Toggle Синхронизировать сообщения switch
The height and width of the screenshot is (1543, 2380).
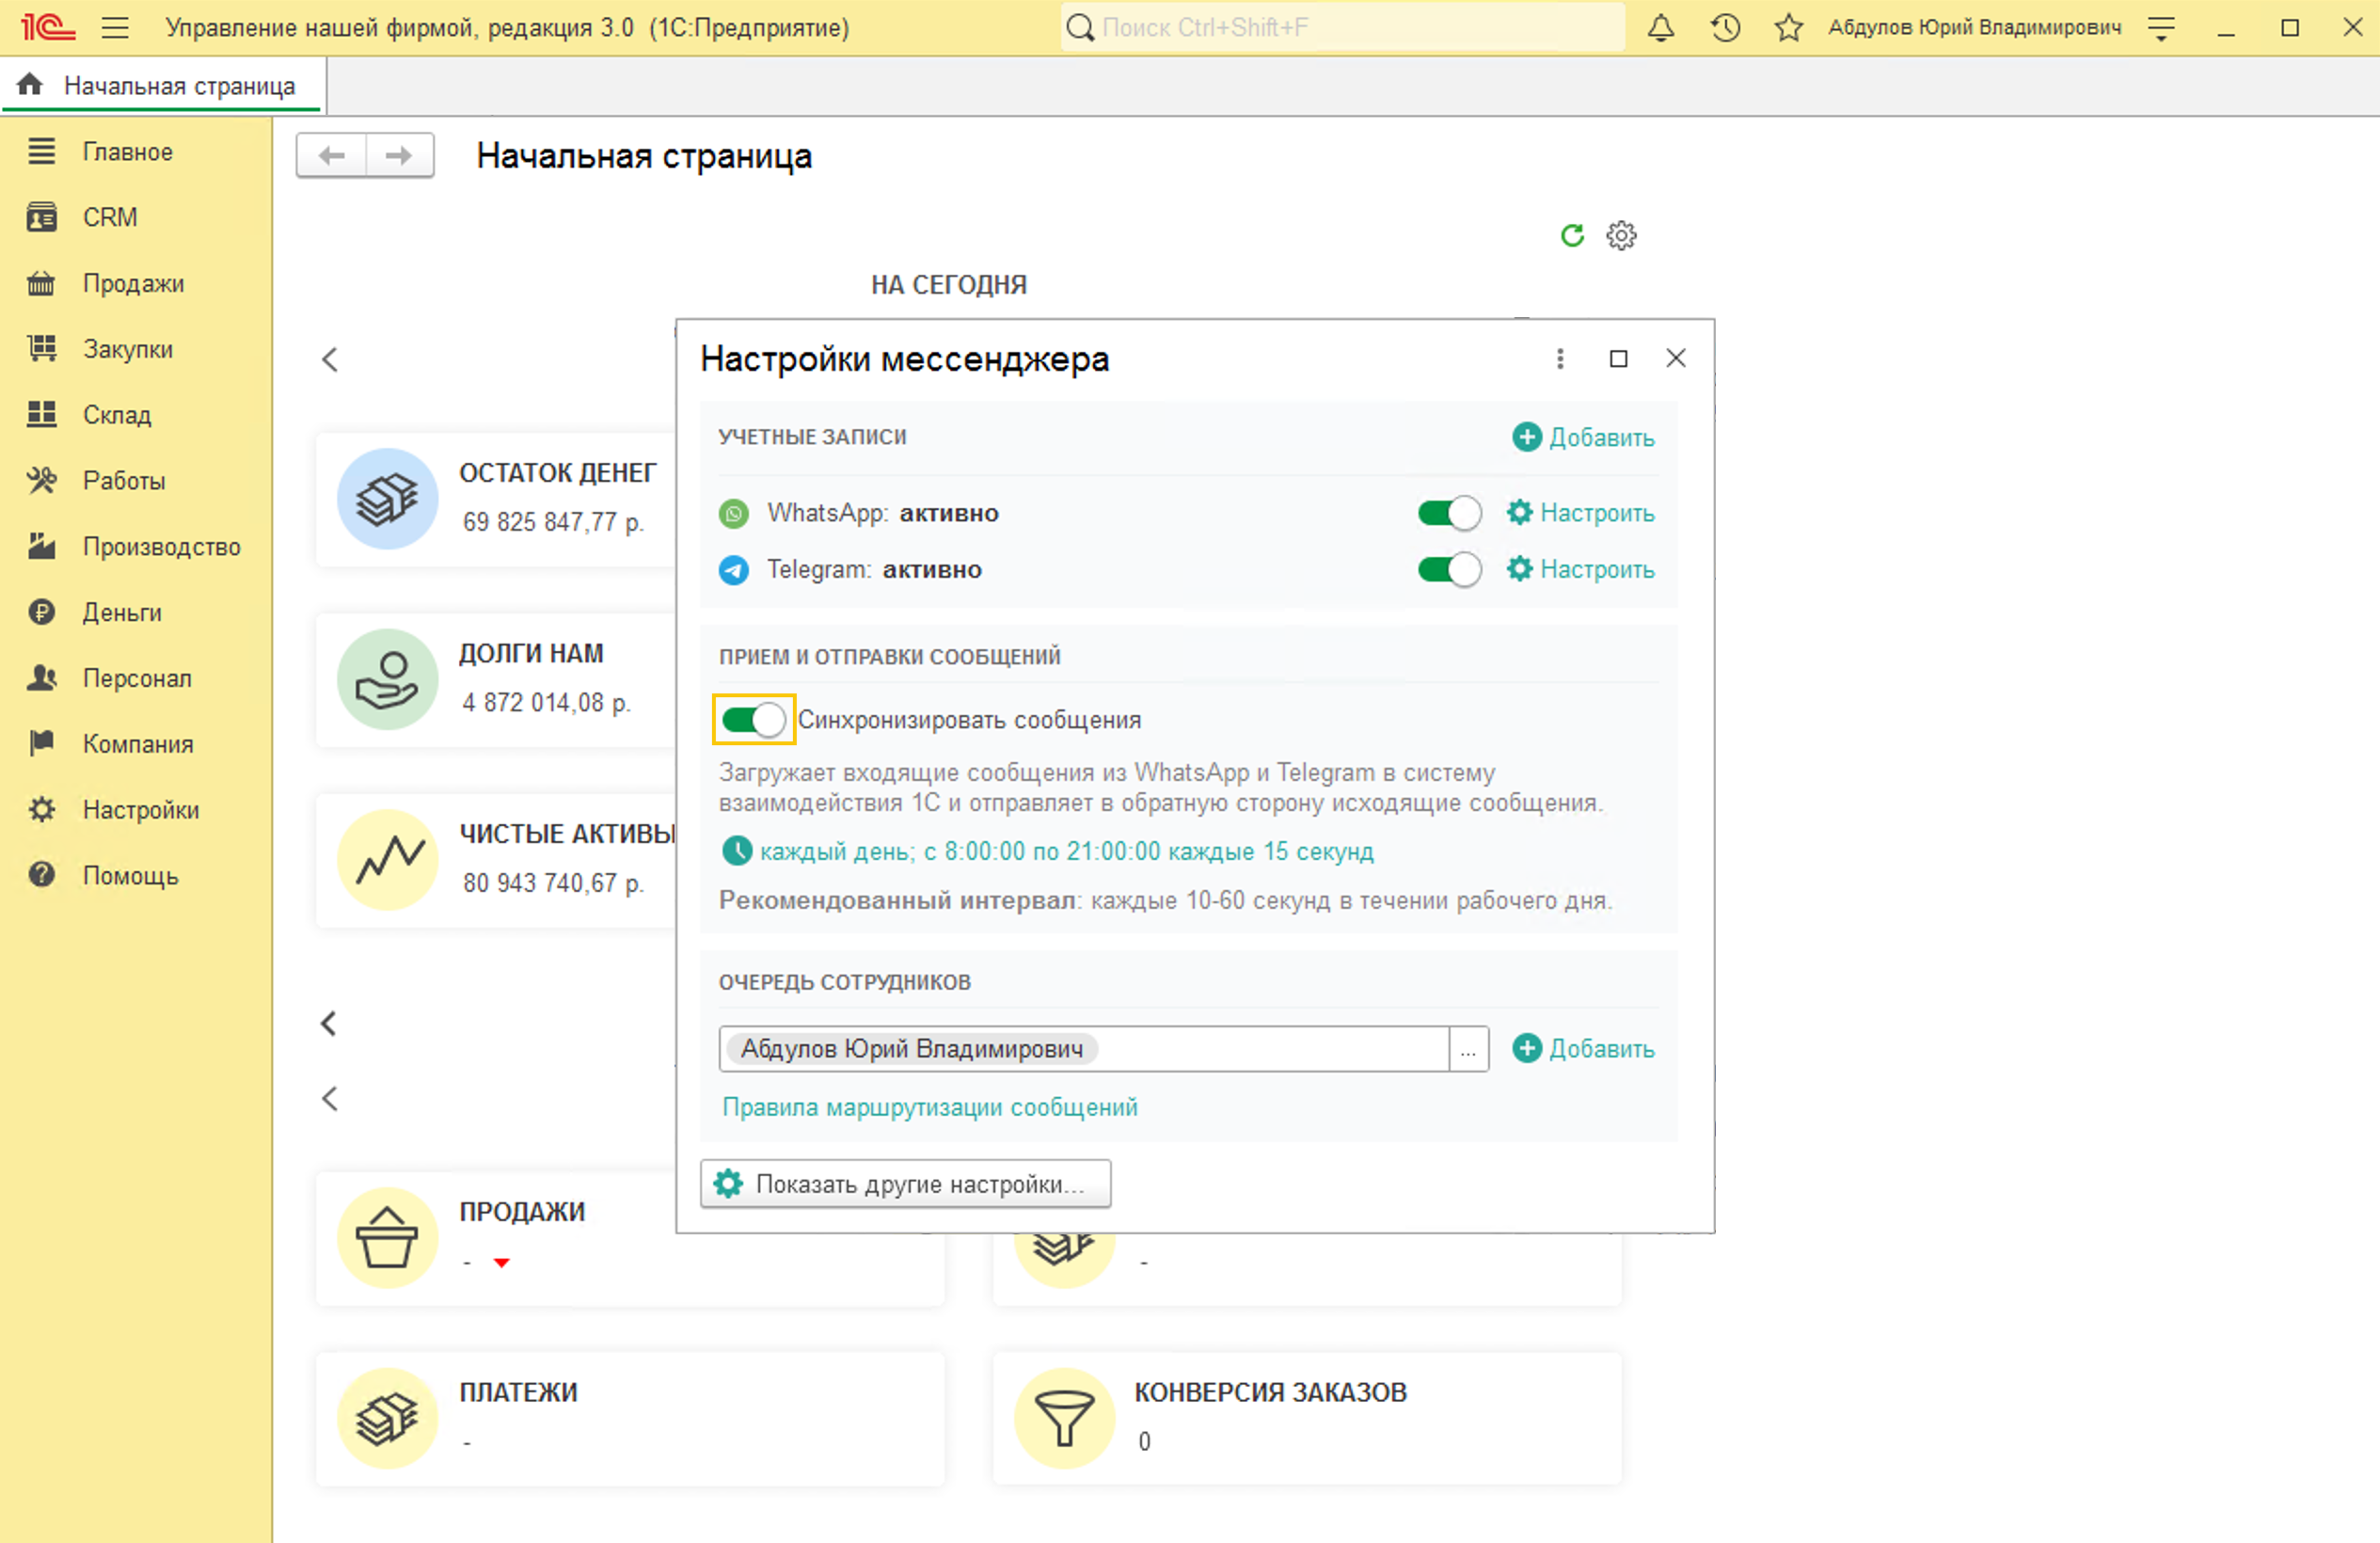click(753, 720)
